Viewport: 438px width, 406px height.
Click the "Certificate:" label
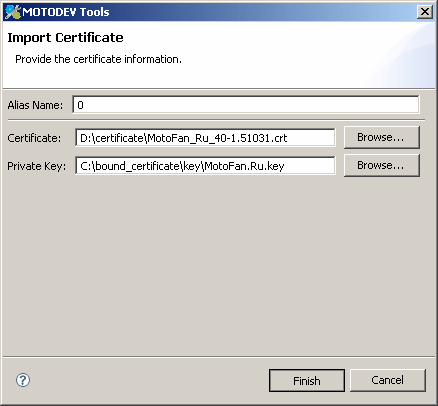point(34,138)
